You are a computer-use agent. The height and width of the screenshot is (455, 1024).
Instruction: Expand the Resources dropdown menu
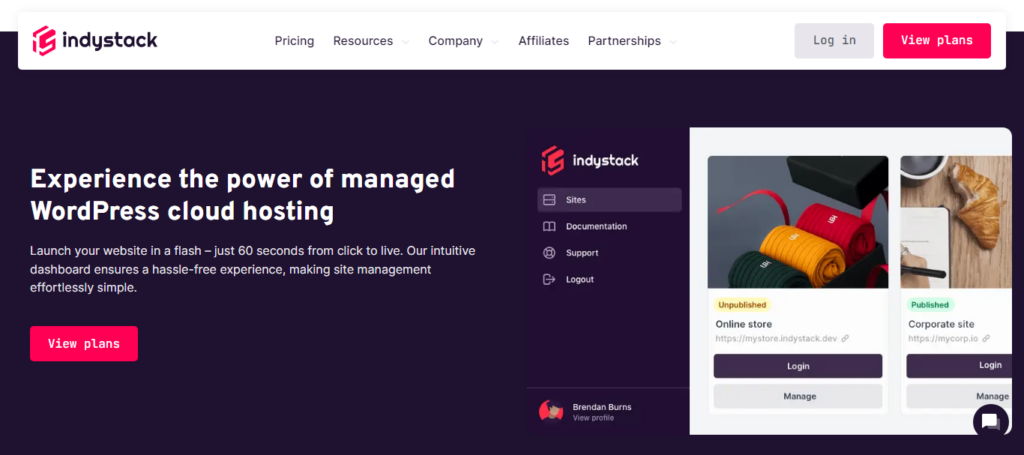click(371, 41)
